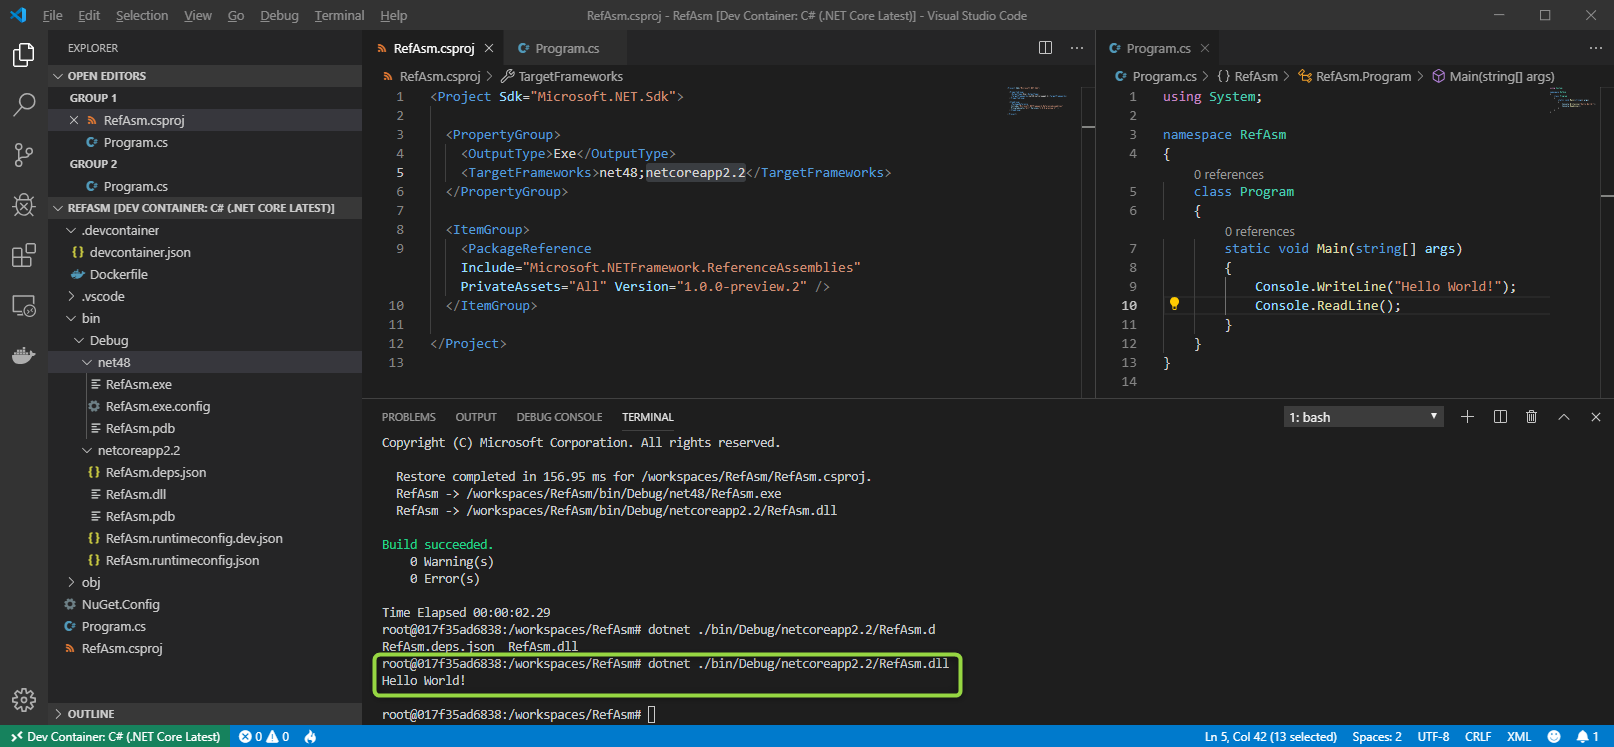Viewport: 1614px width, 747px height.
Task: Open the Debug menu
Action: click(x=279, y=15)
